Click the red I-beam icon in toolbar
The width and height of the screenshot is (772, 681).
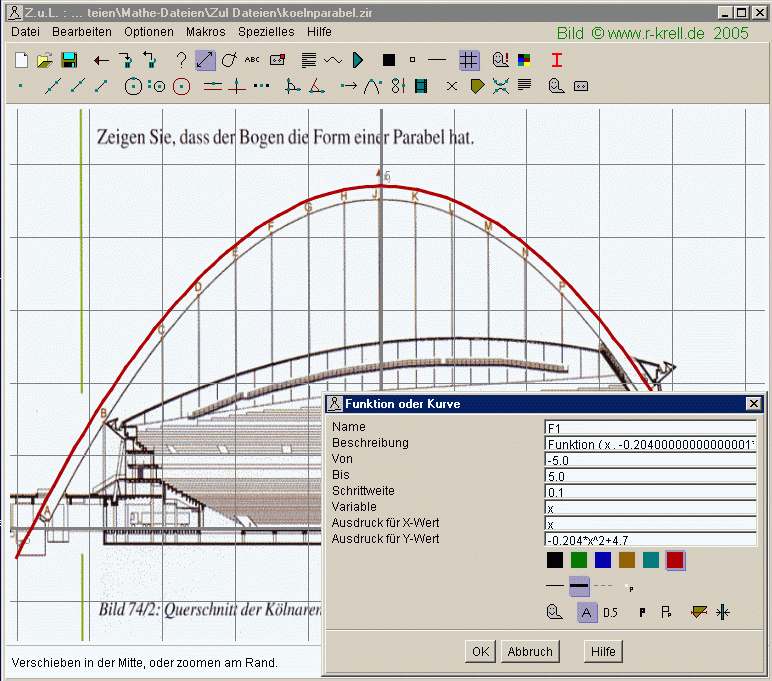[557, 60]
